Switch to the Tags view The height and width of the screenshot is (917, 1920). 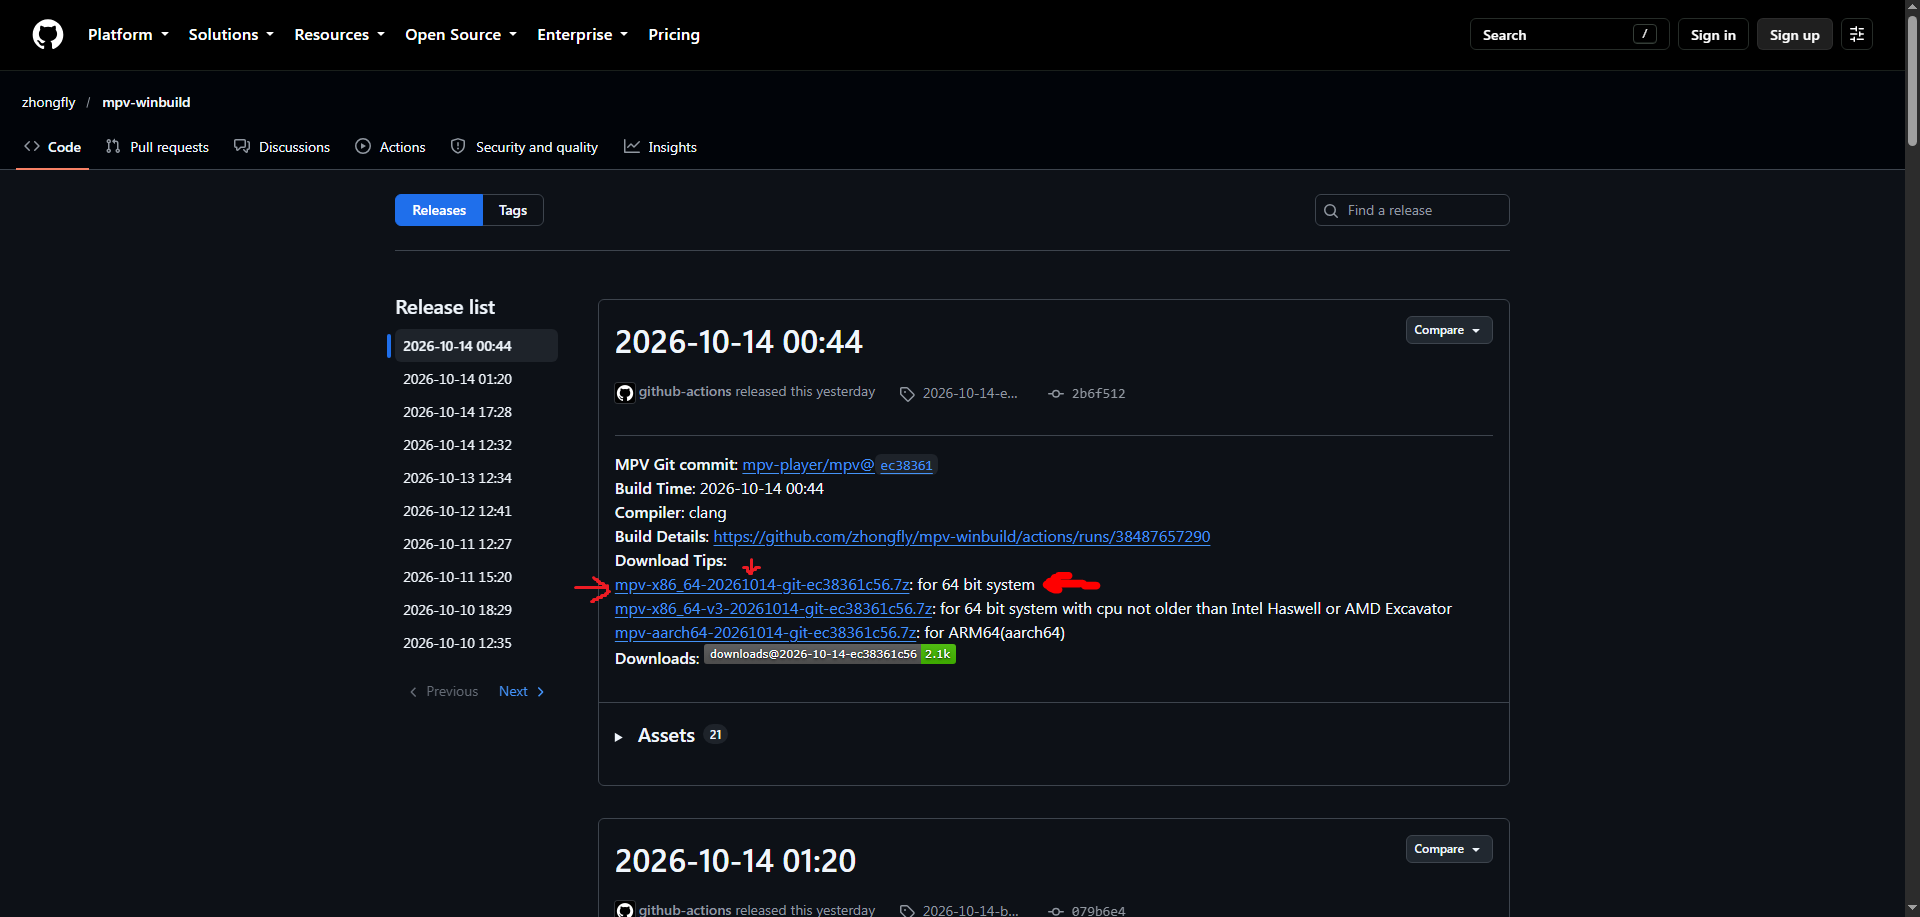pos(513,210)
